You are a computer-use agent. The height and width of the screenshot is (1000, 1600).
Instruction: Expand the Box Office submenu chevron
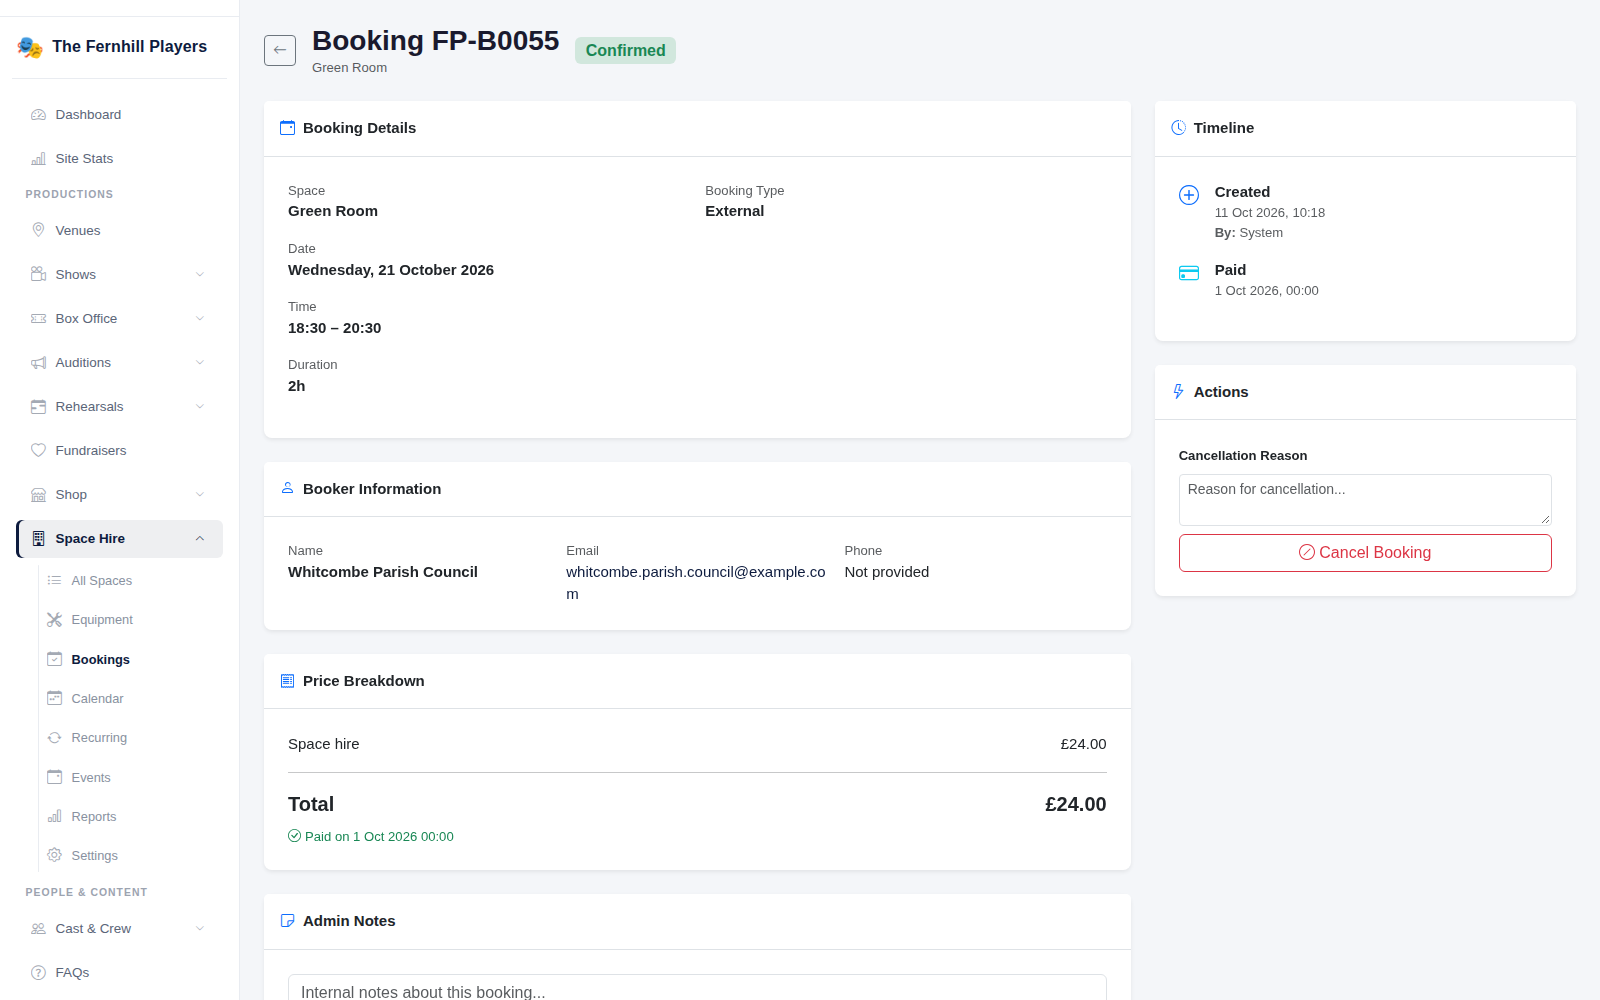click(200, 319)
